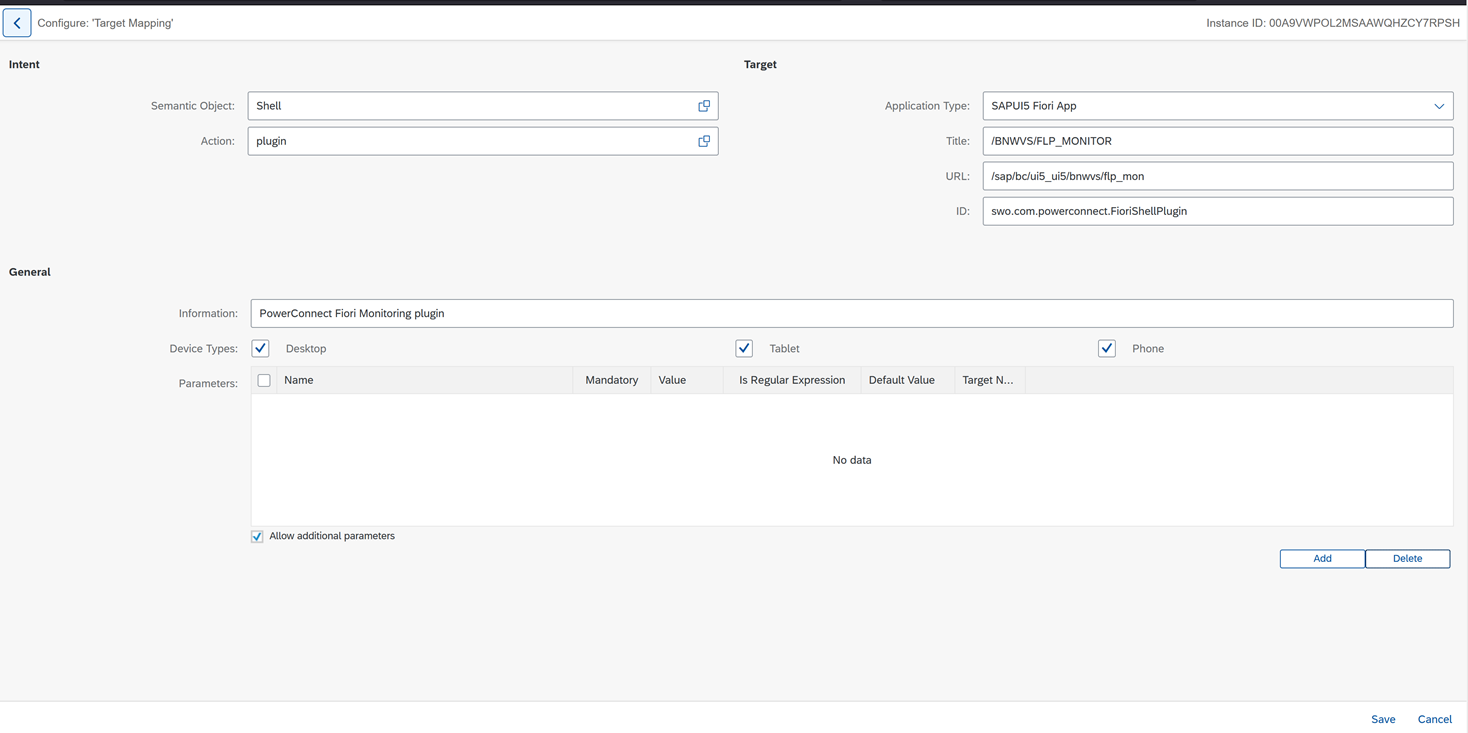The image size is (1468, 733).
Task: Click the ID input field
Action: (1216, 211)
